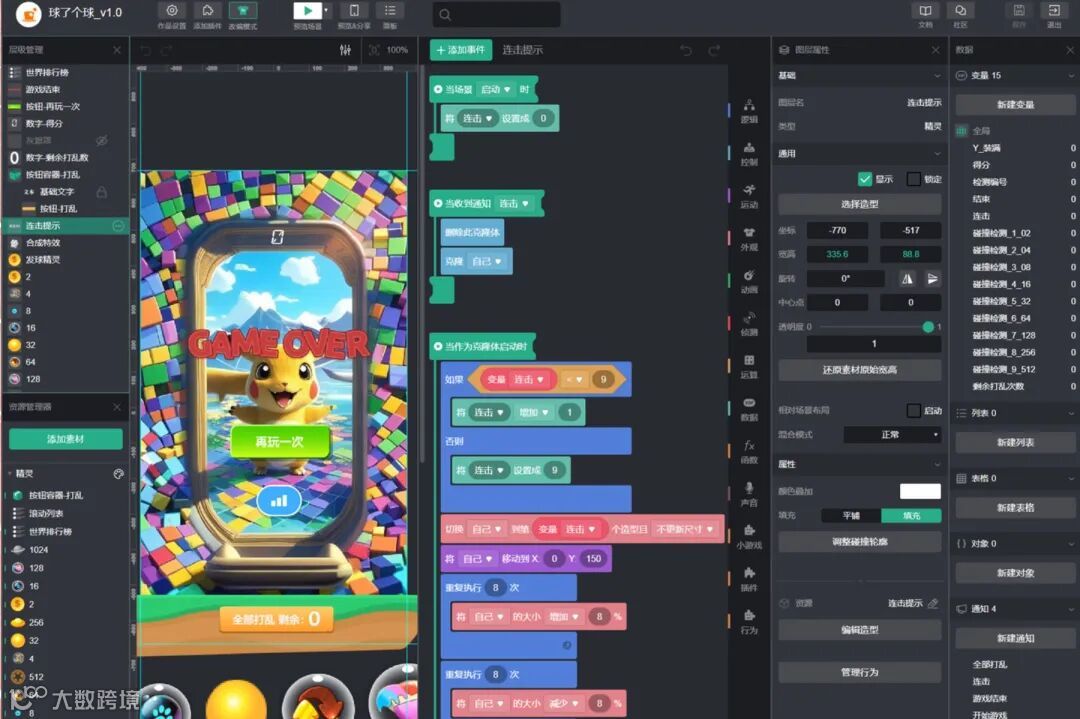Click the pencil edit icon next to resource name
This screenshot has height=719, width=1080.
933,603
